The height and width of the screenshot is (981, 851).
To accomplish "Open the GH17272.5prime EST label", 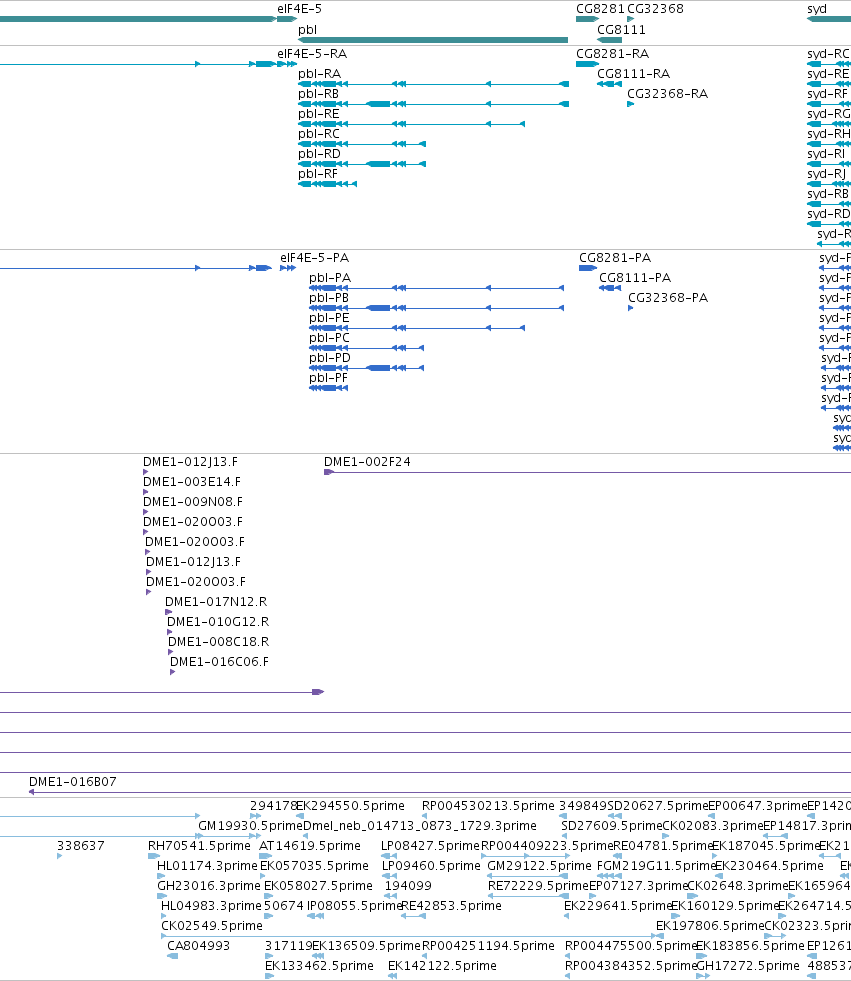I will [x=748, y=966].
